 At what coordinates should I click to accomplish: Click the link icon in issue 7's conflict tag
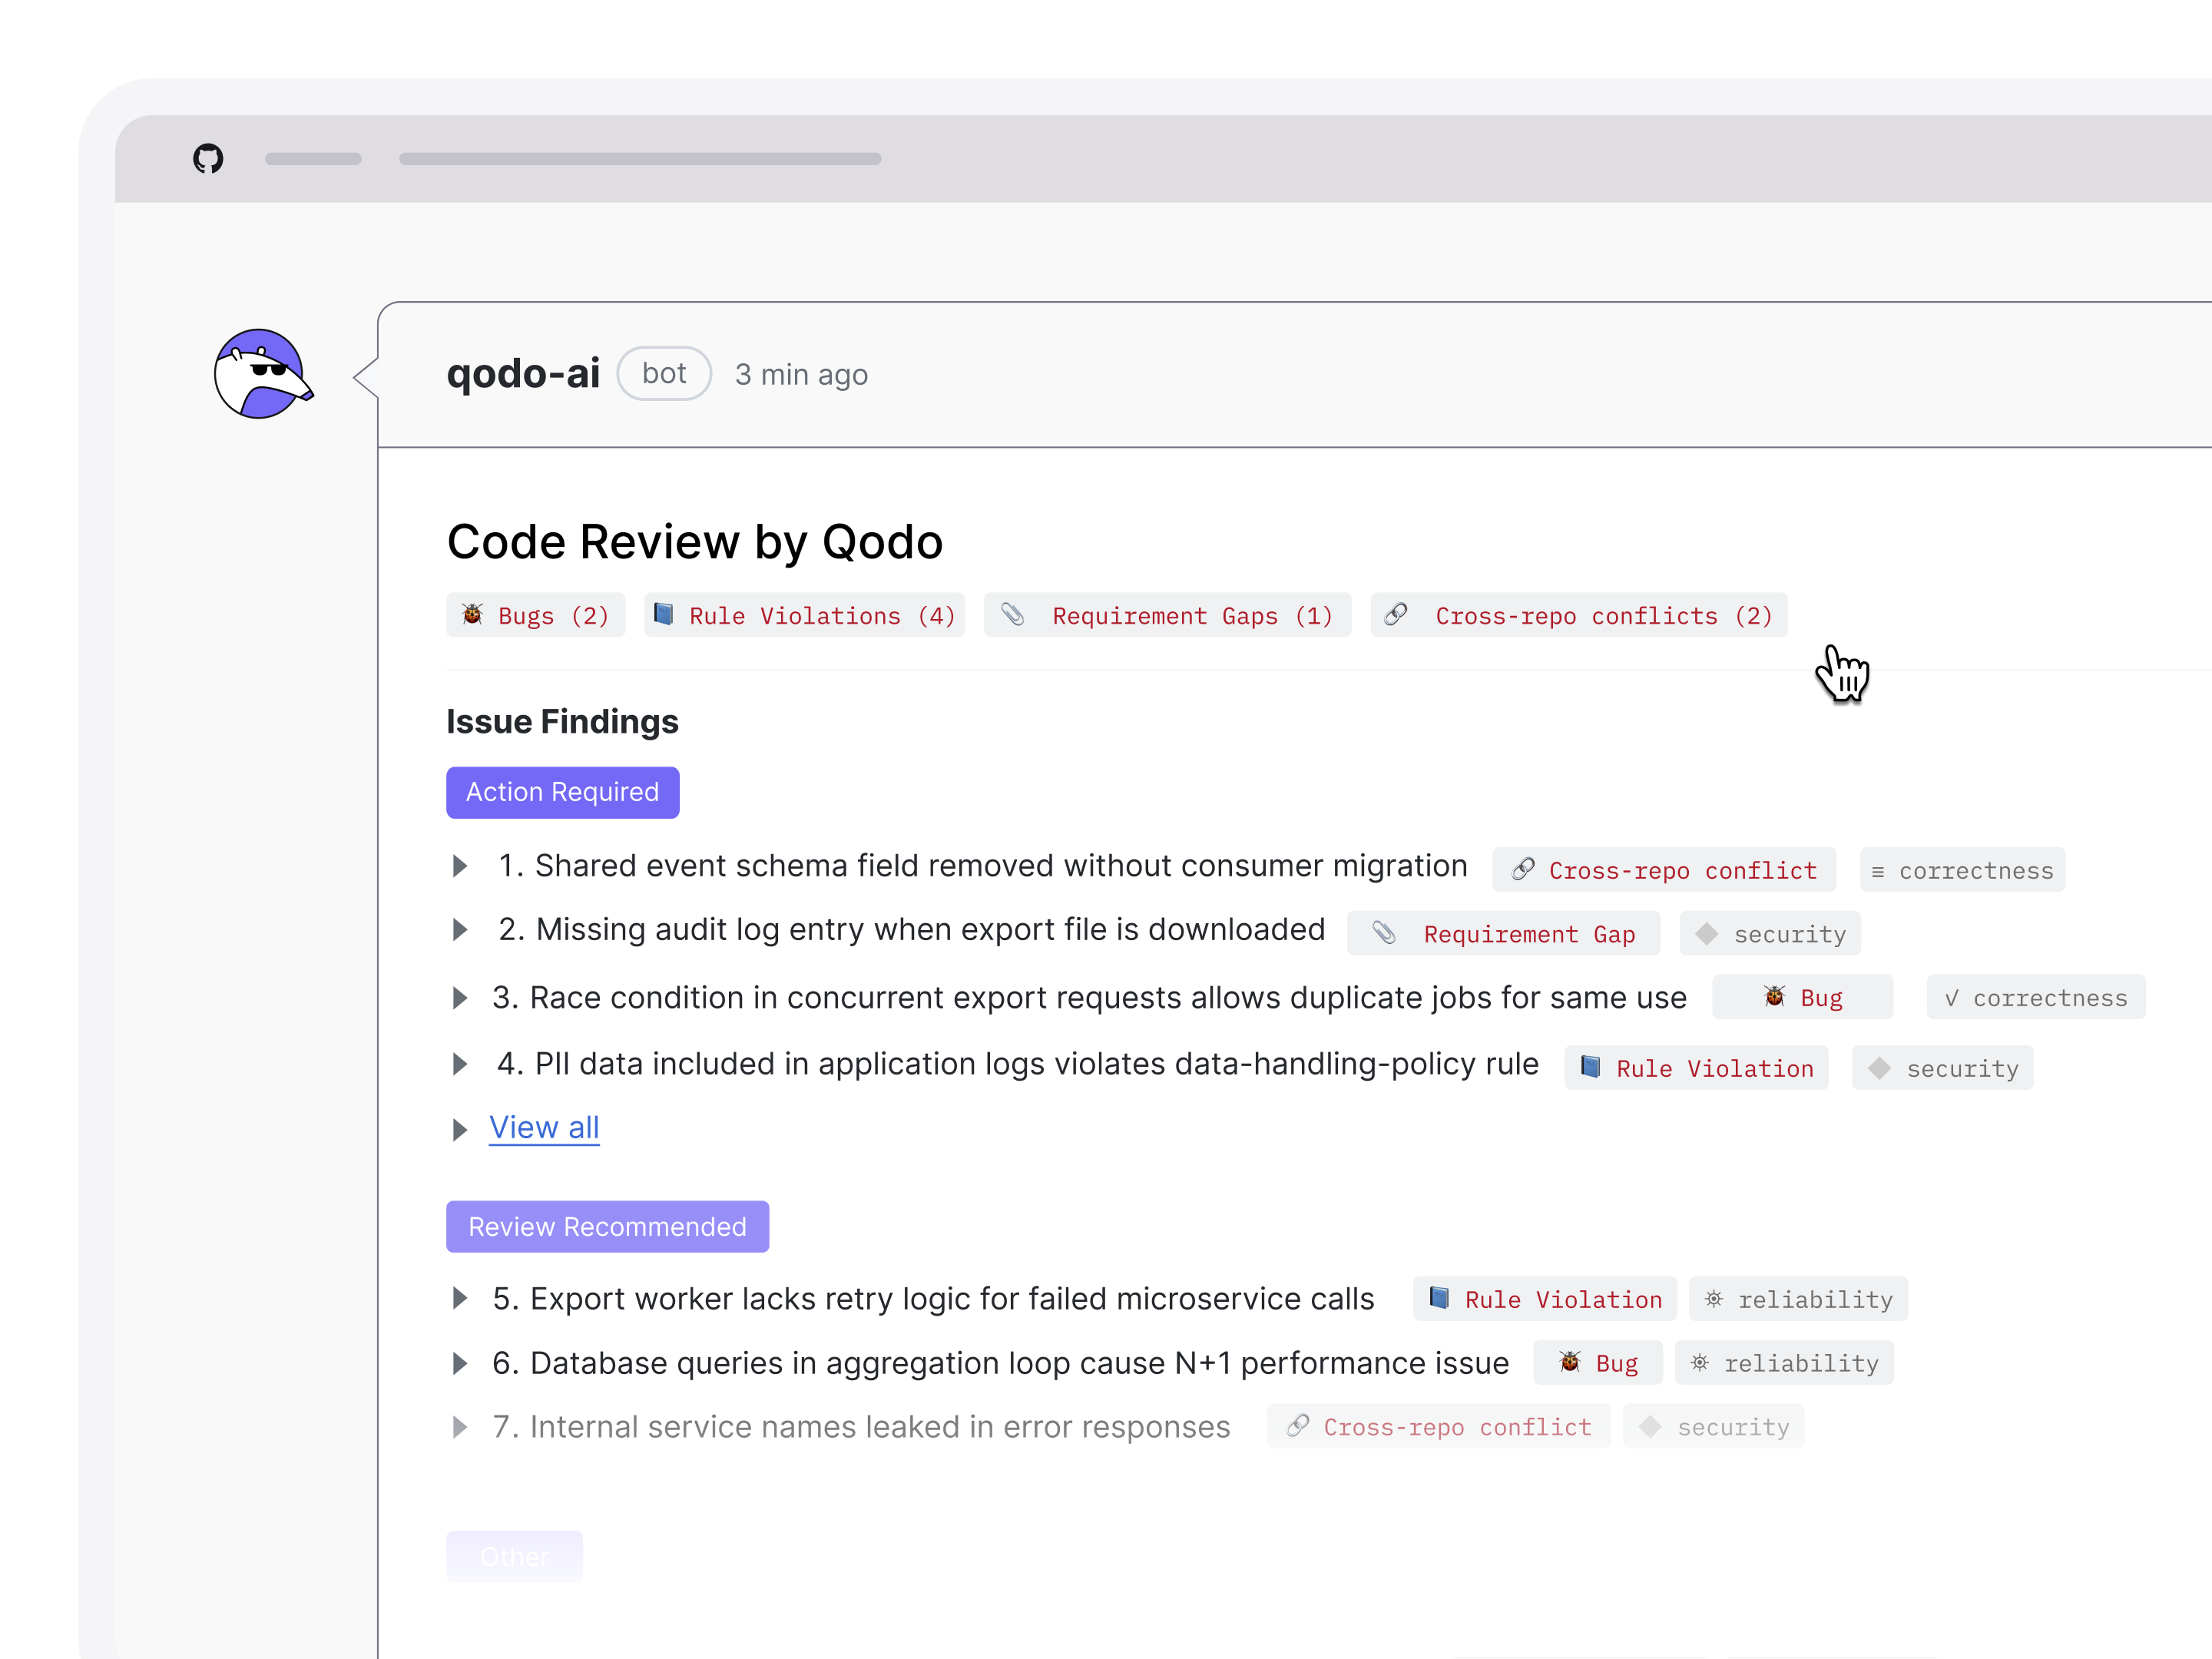click(x=1298, y=1425)
